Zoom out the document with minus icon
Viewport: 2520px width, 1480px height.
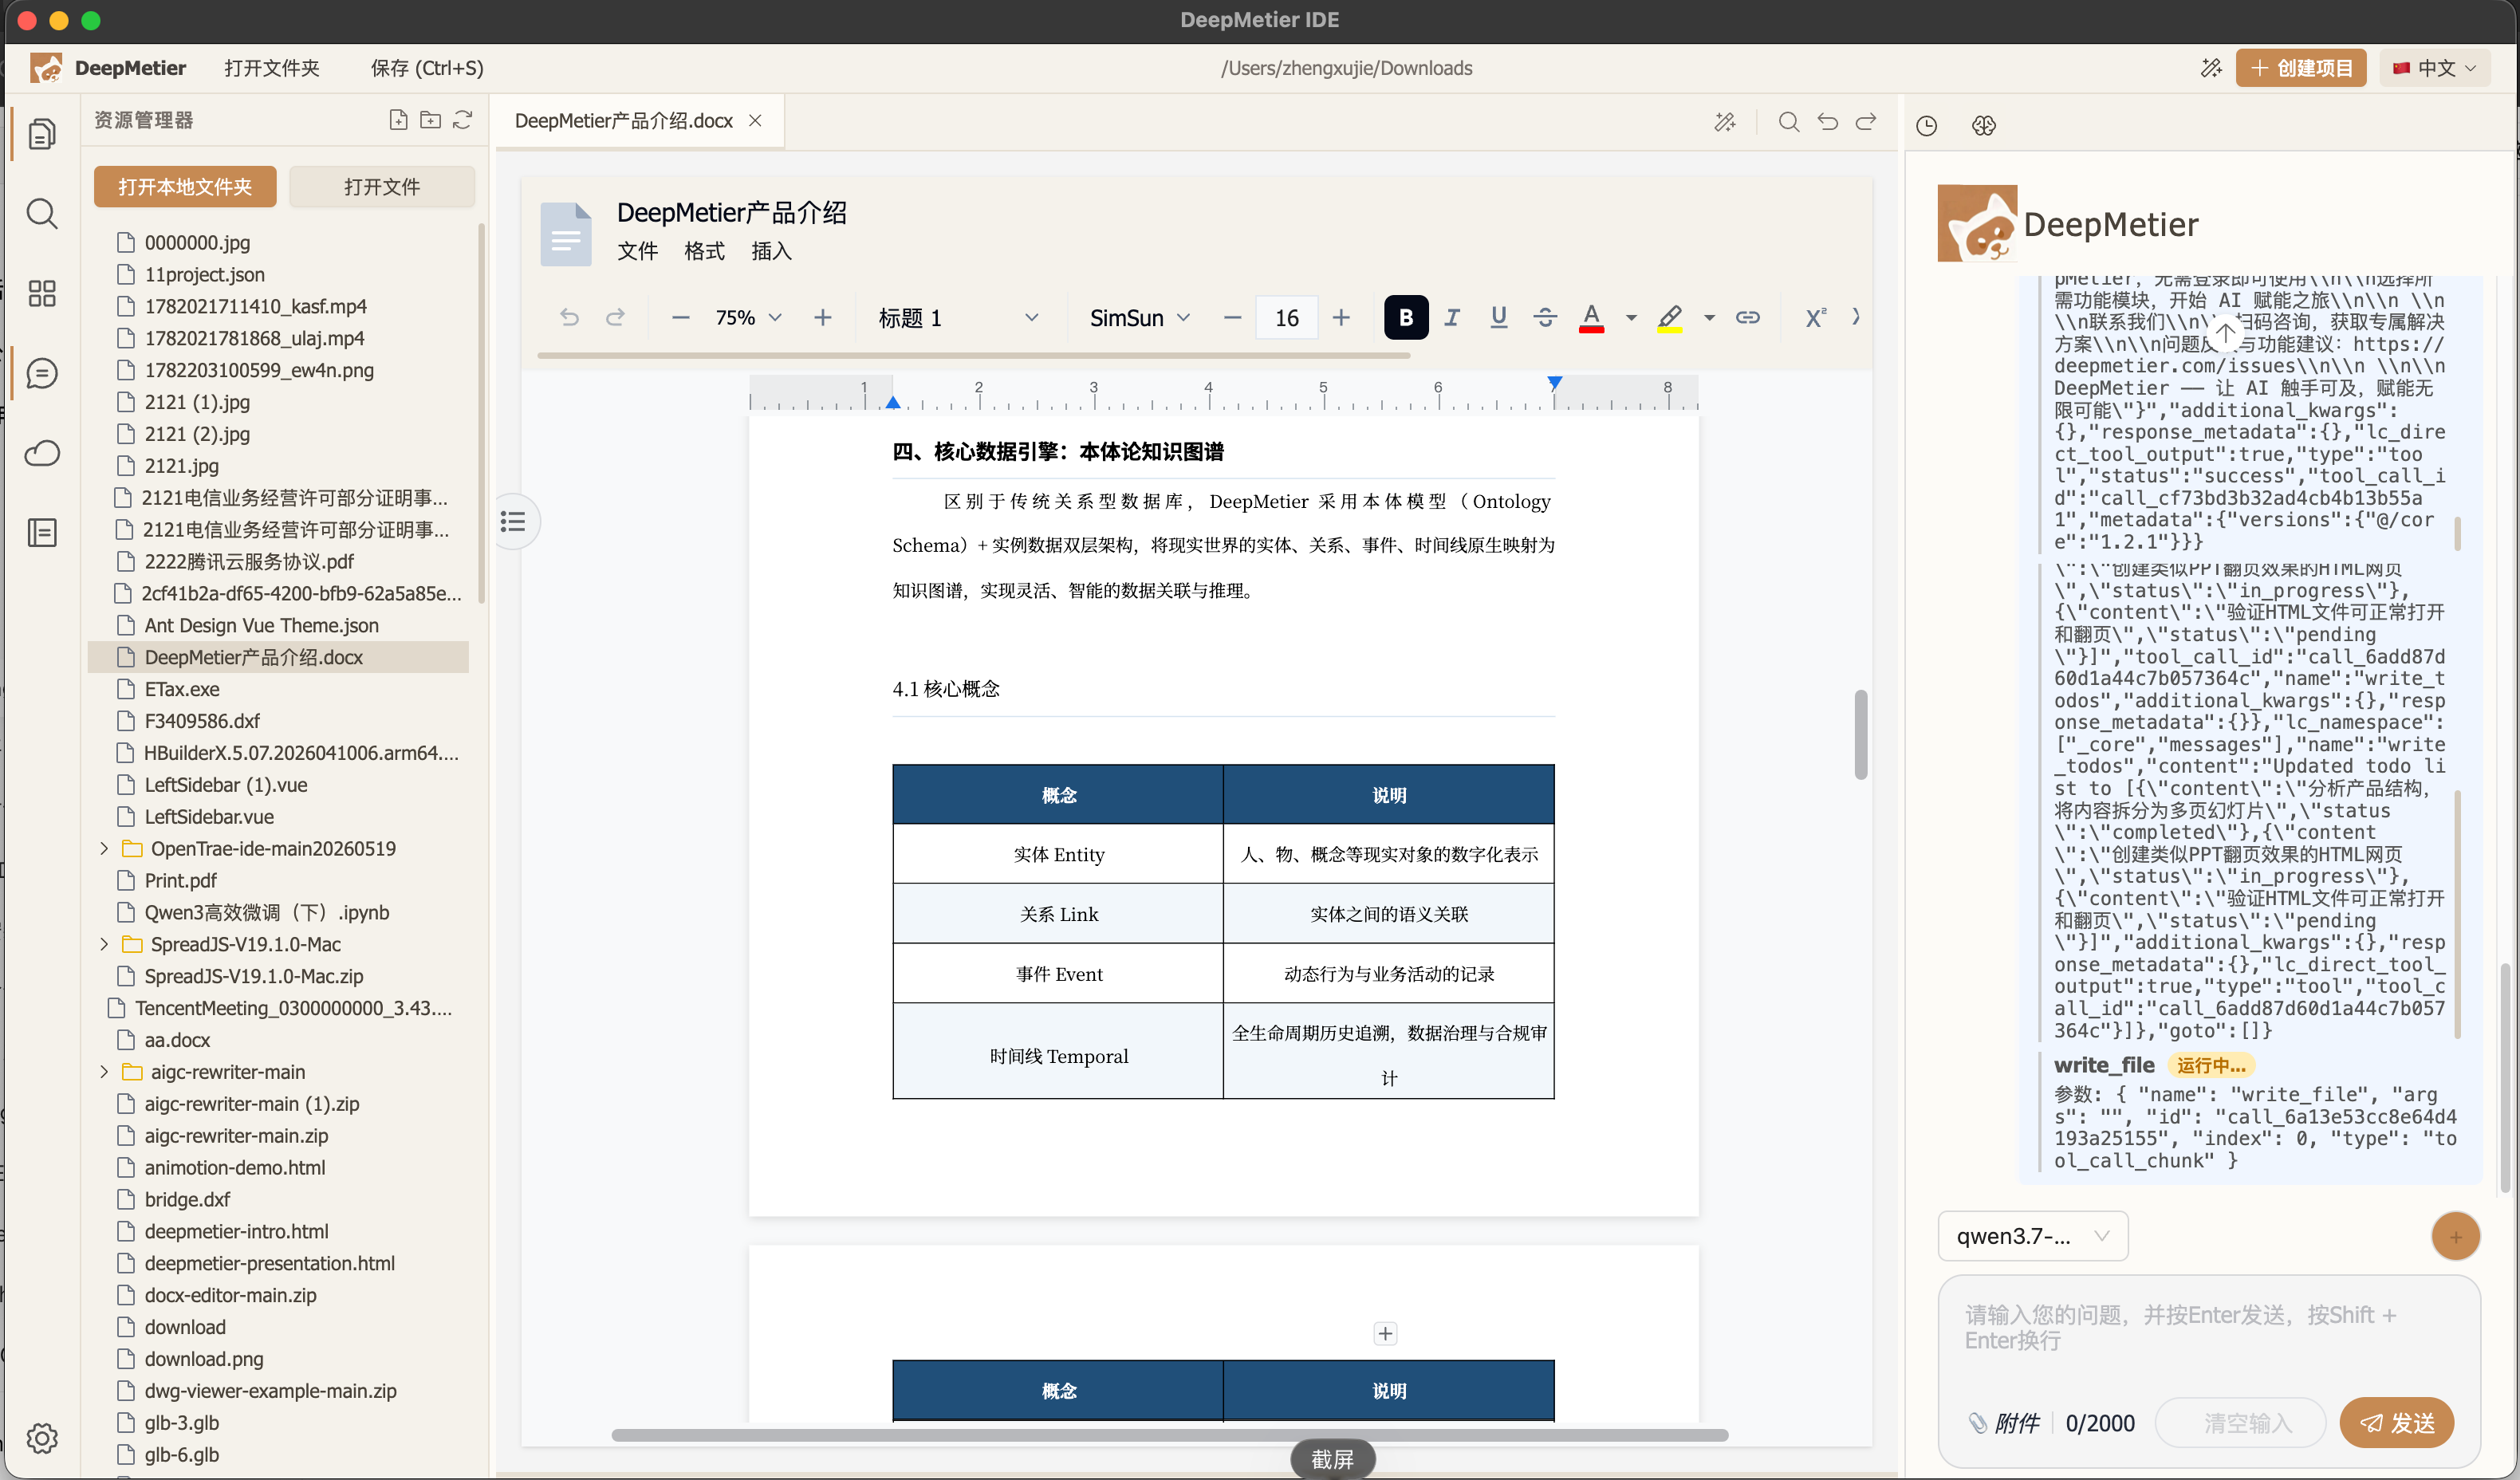point(681,317)
